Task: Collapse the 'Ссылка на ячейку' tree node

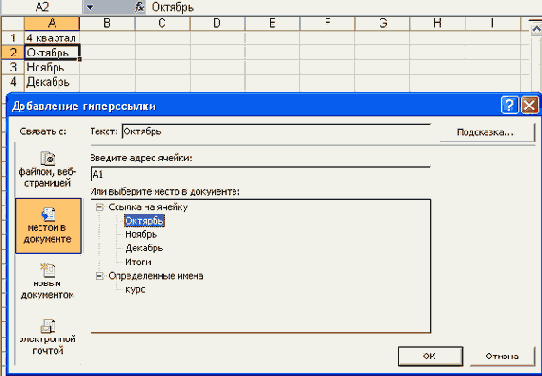Action: click(100, 207)
